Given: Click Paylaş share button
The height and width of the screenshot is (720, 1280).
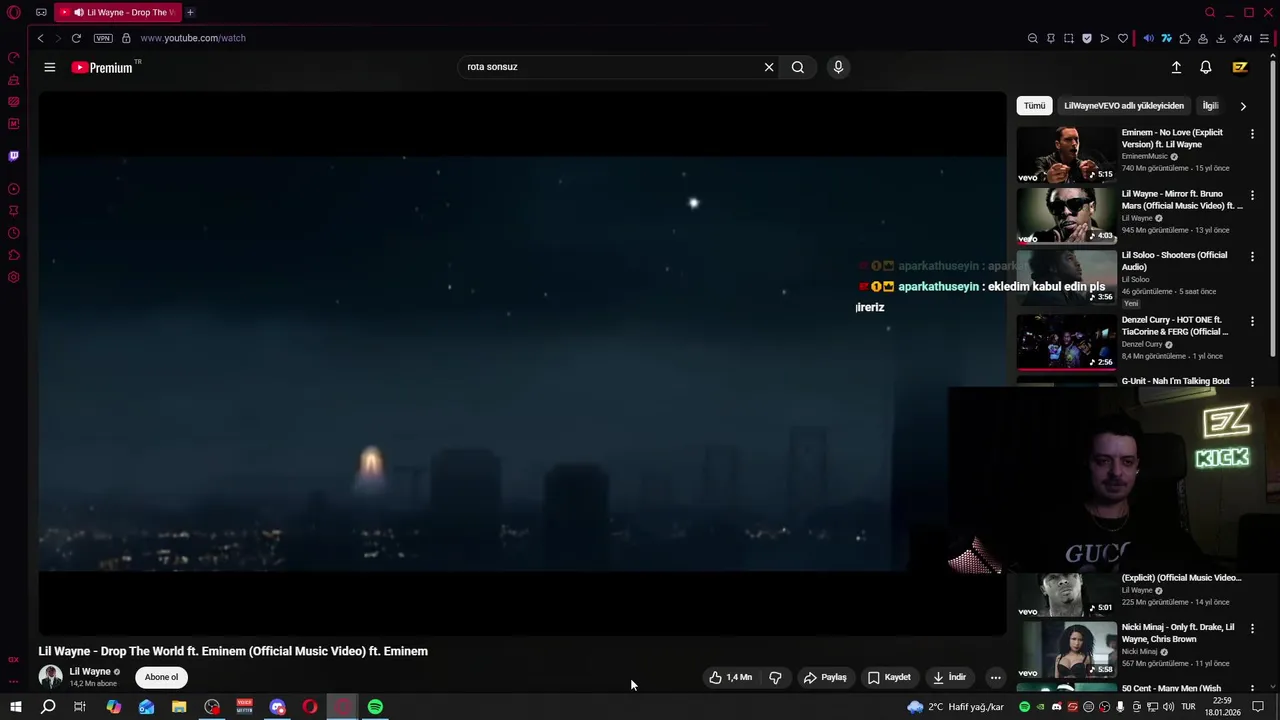Looking at the screenshot, I should [825, 677].
